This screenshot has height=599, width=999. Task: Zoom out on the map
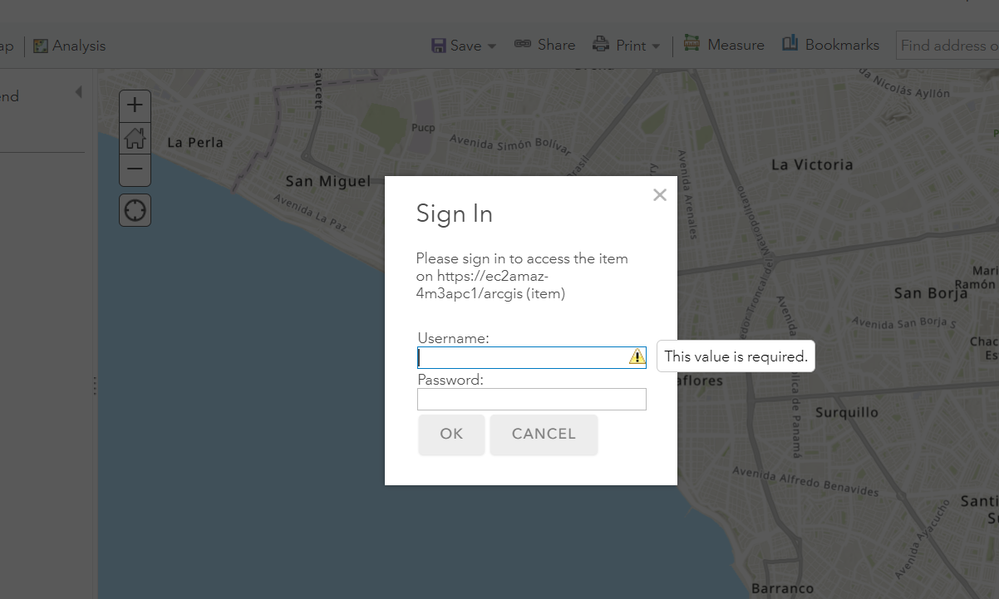pyautogui.click(x=135, y=170)
